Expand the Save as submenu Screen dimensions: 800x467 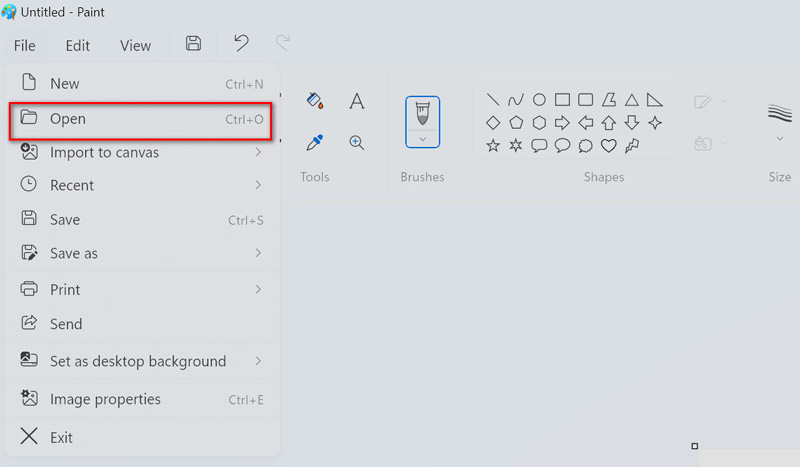point(142,253)
